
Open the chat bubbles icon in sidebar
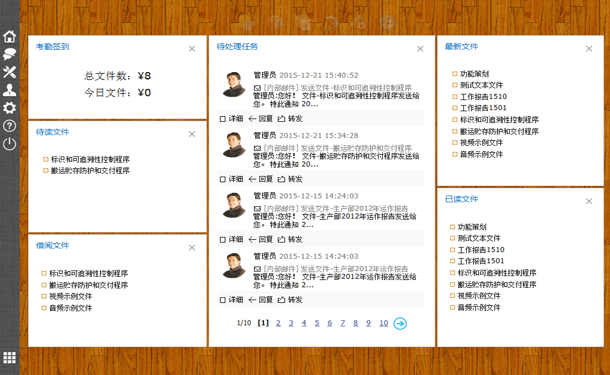click(9, 54)
